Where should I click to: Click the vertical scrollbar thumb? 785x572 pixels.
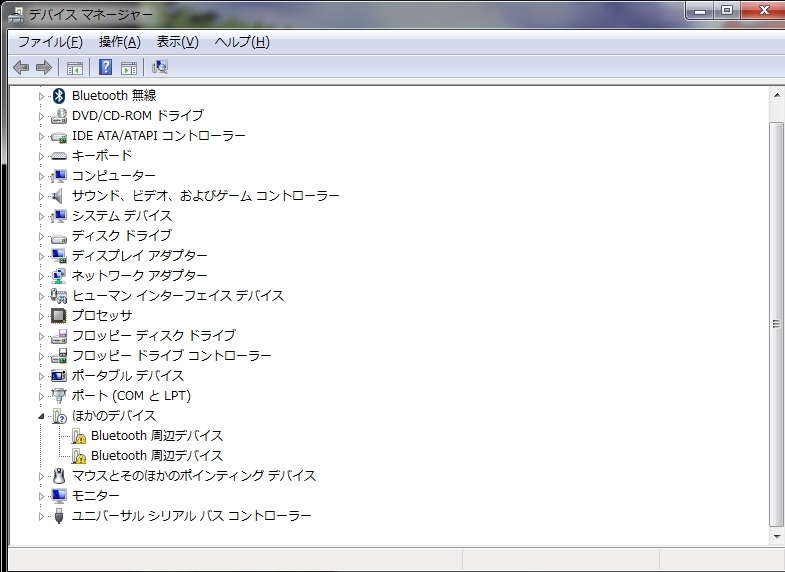pyautogui.click(x=776, y=324)
